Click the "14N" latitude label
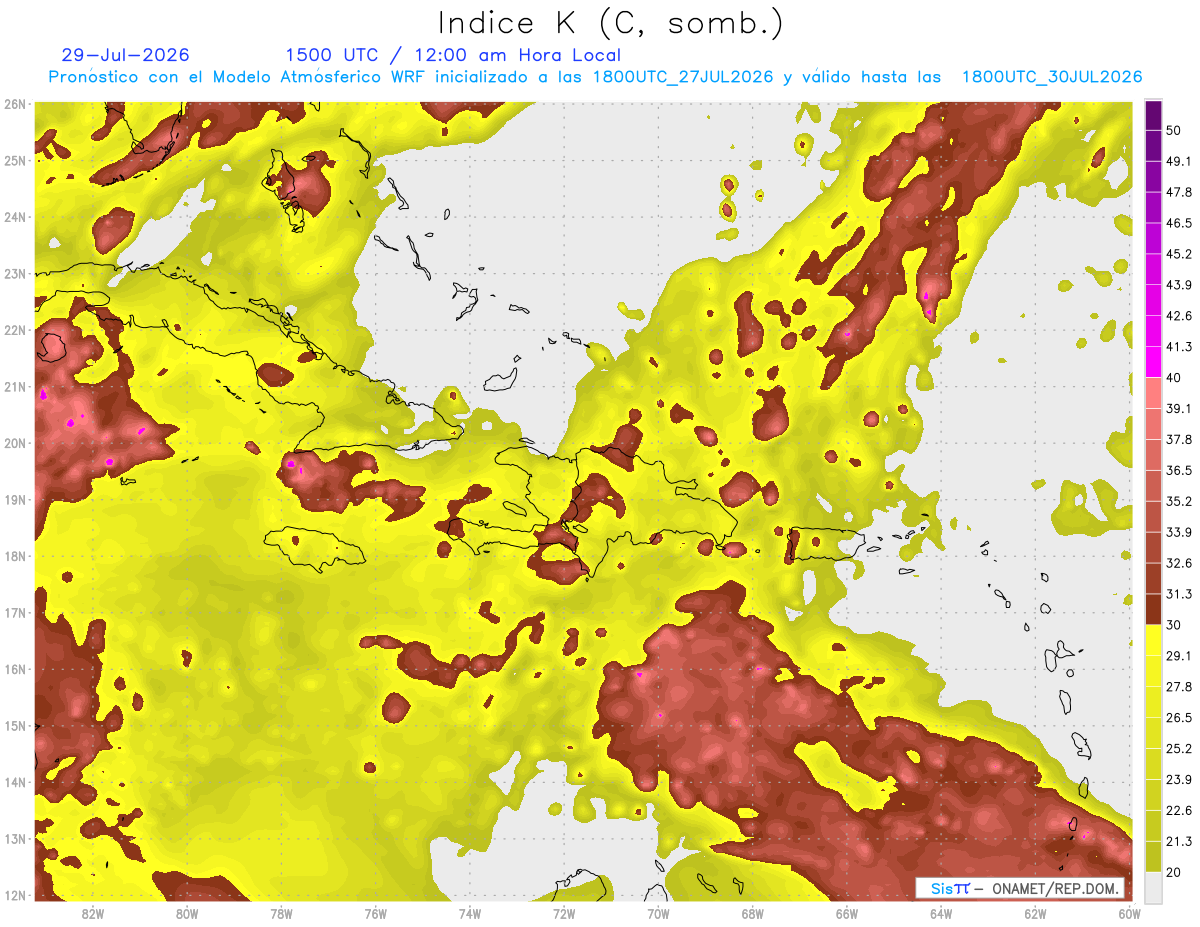1200x927 pixels. pyautogui.click(x=15, y=782)
